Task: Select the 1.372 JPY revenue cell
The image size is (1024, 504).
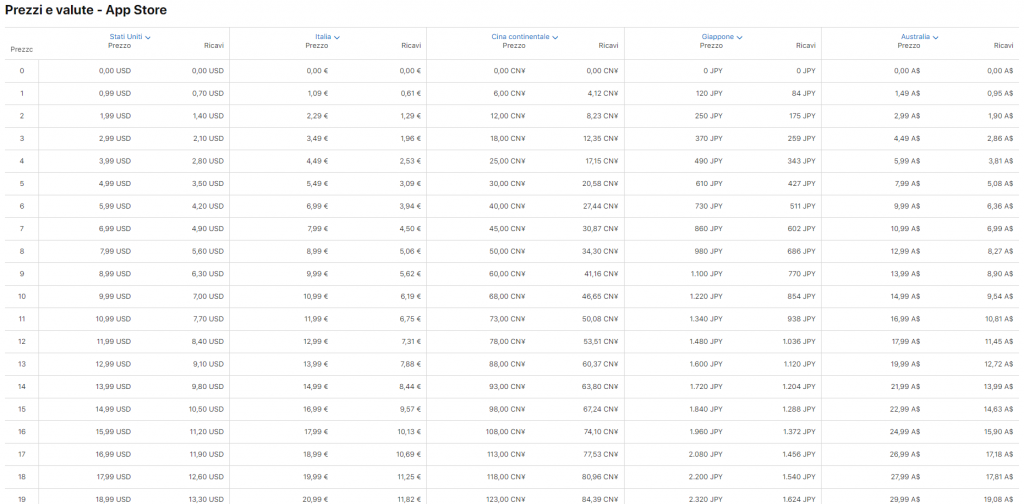Action: click(x=800, y=432)
